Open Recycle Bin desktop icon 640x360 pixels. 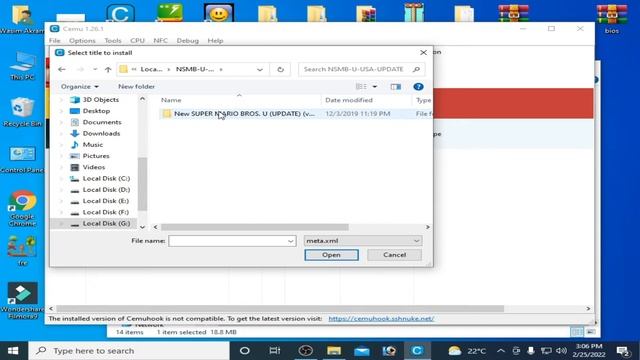22,112
